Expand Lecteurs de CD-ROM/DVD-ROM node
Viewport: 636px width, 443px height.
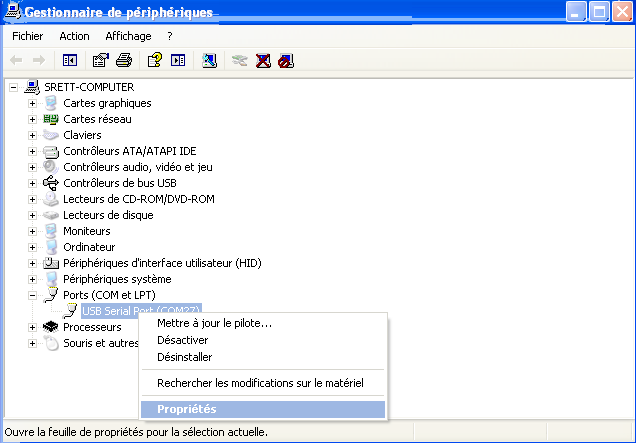pyautogui.click(x=32, y=199)
